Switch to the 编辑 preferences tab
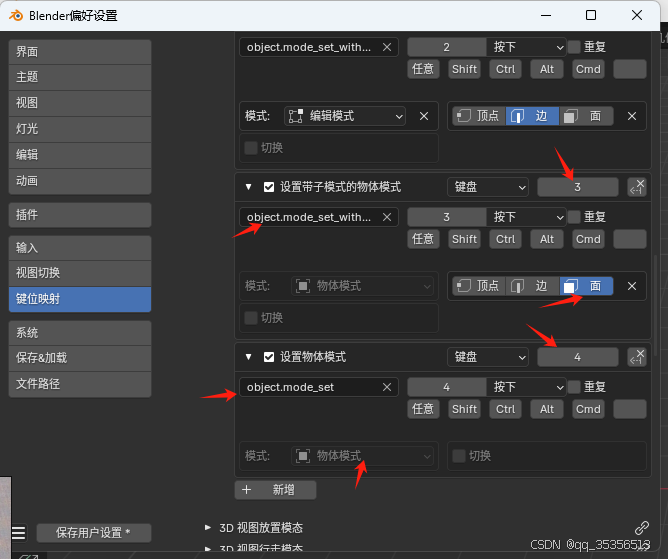This screenshot has height=559, width=668. 80,155
